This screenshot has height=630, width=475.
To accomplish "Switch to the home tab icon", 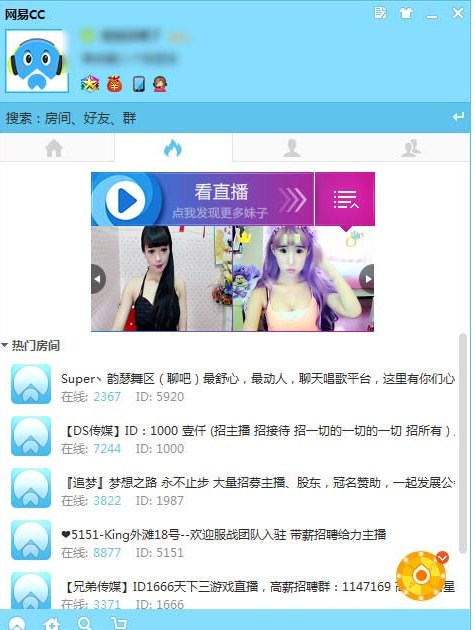I will coord(54,148).
